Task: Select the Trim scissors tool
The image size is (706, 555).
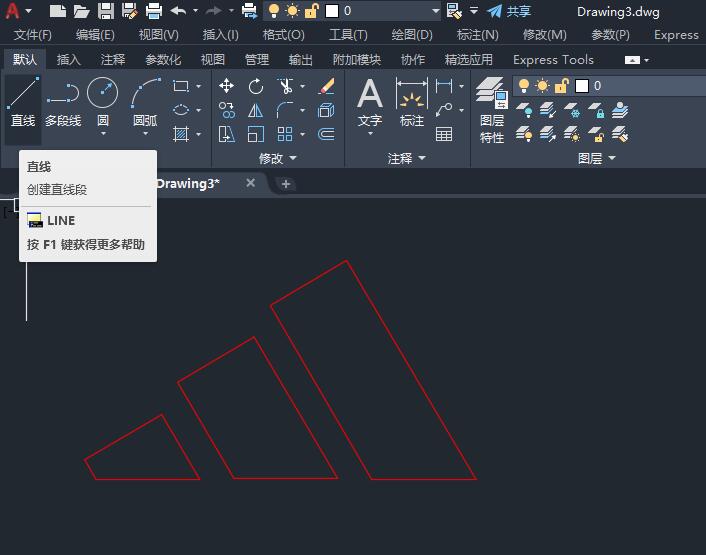Action: click(285, 86)
